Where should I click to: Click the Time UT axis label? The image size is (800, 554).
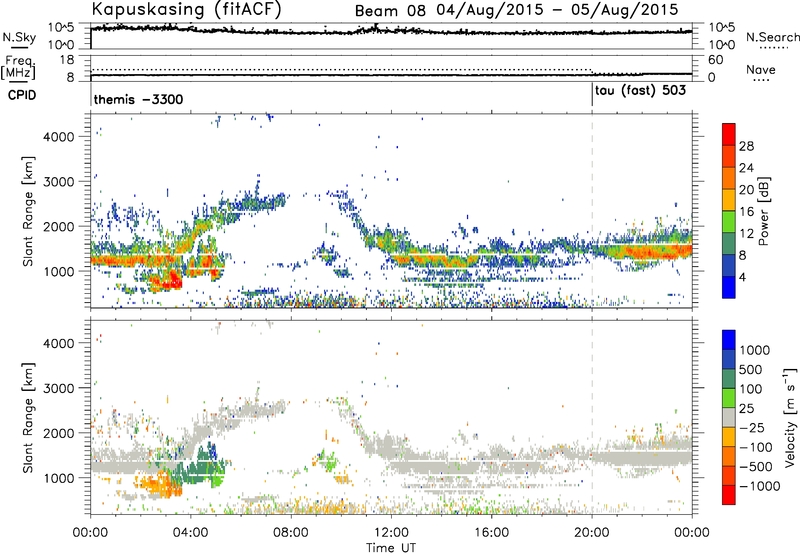pyautogui.click(x=391, y=548)
